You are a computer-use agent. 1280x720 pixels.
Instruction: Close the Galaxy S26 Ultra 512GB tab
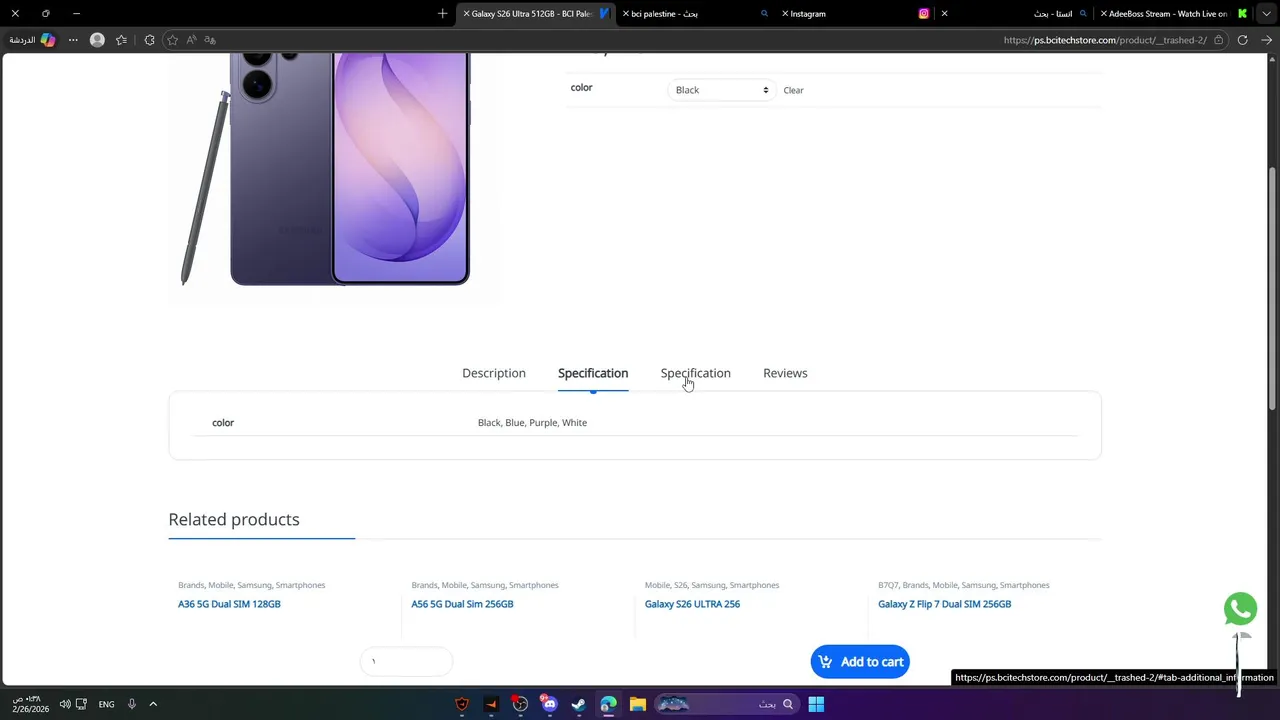(x=466, y=14)
